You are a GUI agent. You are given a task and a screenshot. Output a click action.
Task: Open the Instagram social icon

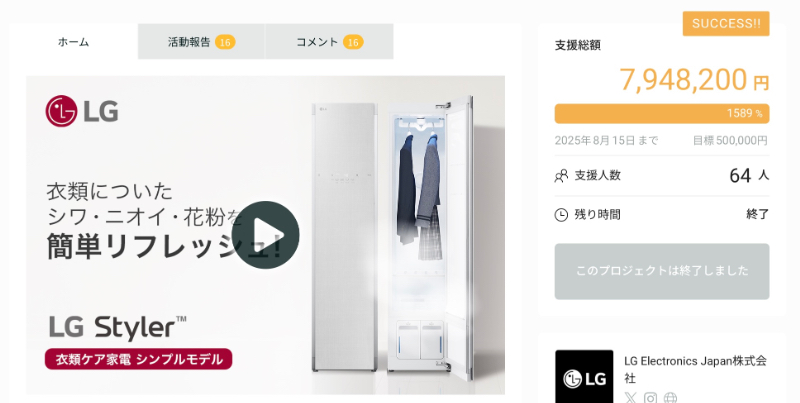pos(650,397)
